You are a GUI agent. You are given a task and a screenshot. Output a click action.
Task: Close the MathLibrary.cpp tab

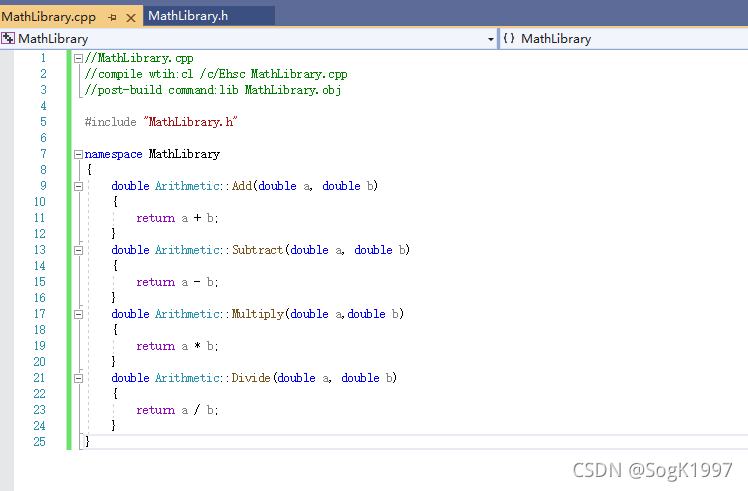[131, 18]
